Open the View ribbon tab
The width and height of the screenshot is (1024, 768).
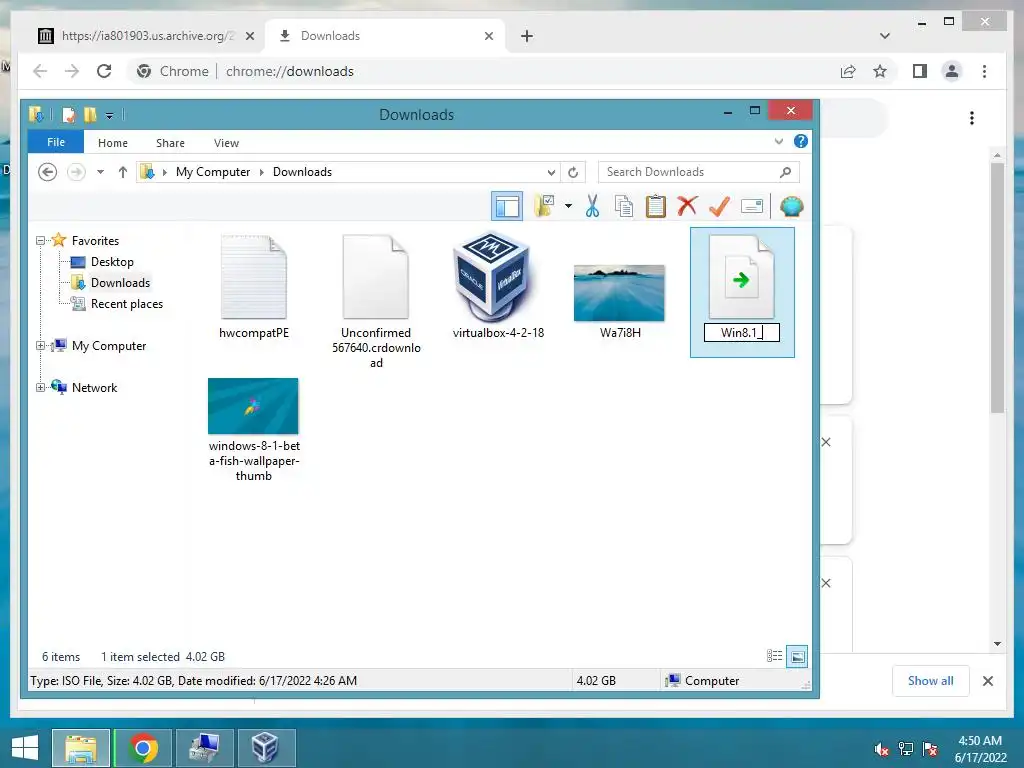(227, 142)
